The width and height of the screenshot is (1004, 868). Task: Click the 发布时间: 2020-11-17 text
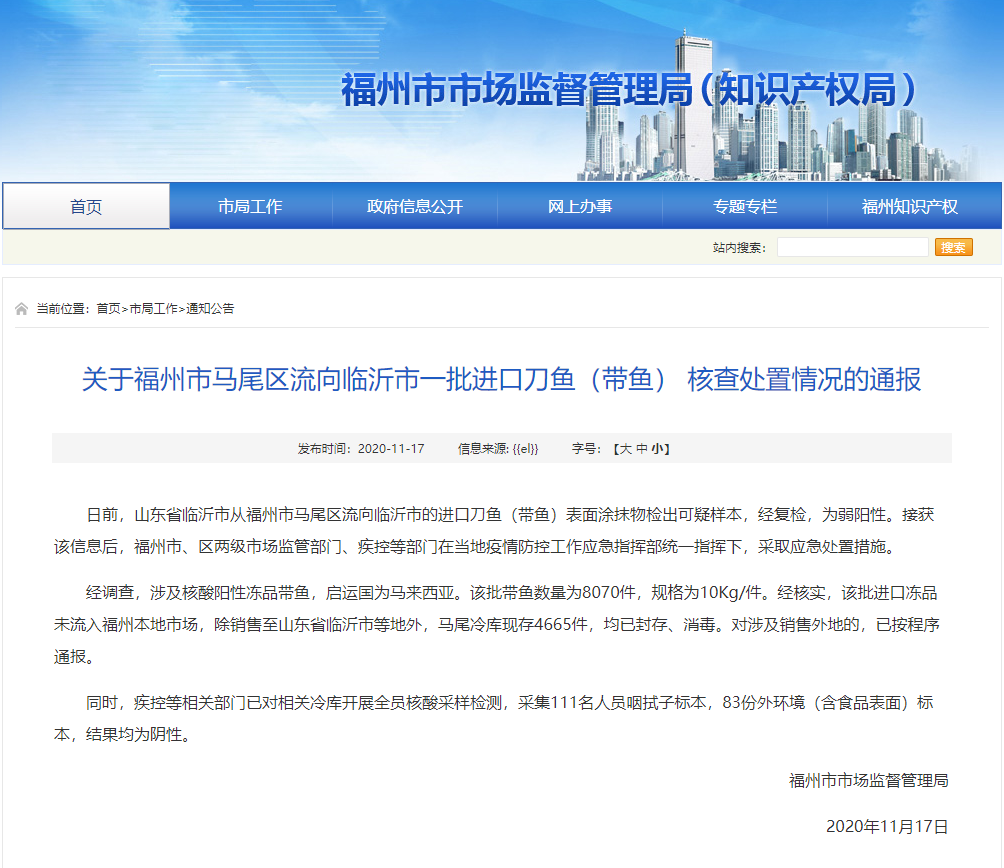(x=361, y=449)
